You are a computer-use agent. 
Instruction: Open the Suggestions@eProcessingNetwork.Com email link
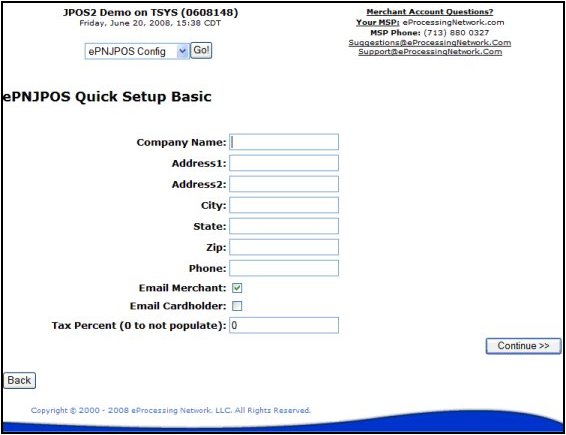[x=430, y=43]
